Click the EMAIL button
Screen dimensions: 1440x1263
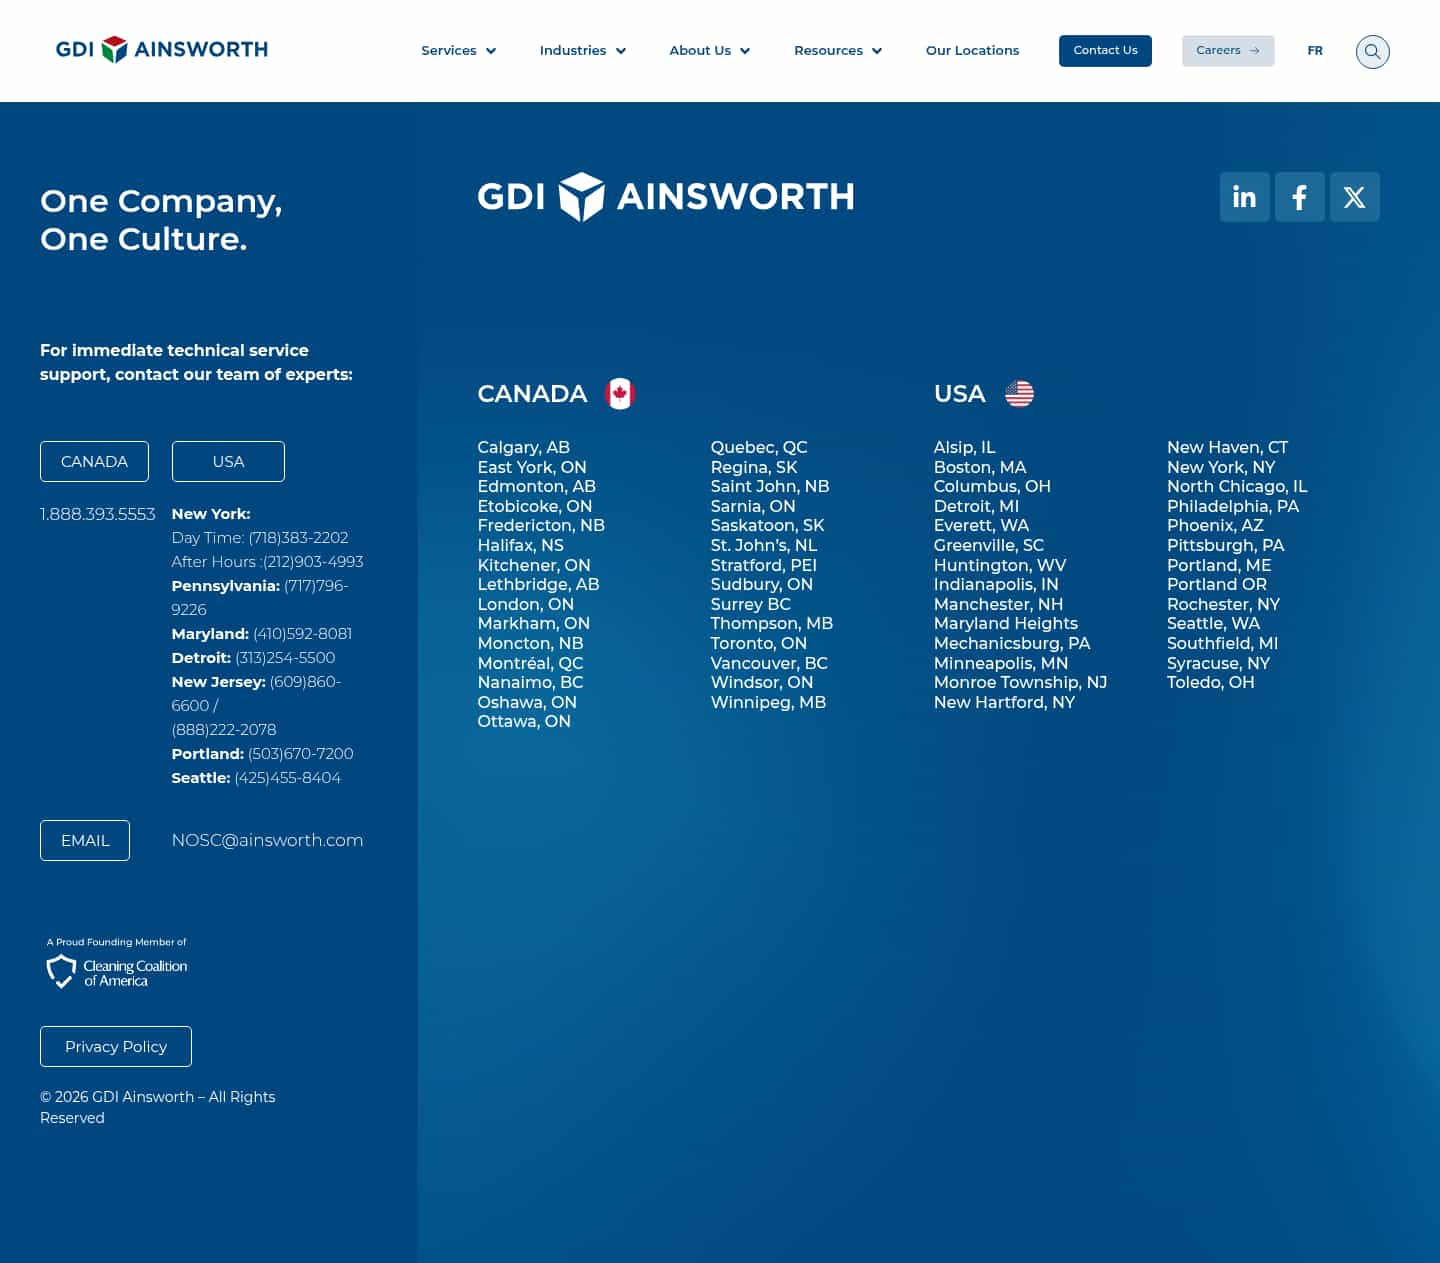[85, 840]
